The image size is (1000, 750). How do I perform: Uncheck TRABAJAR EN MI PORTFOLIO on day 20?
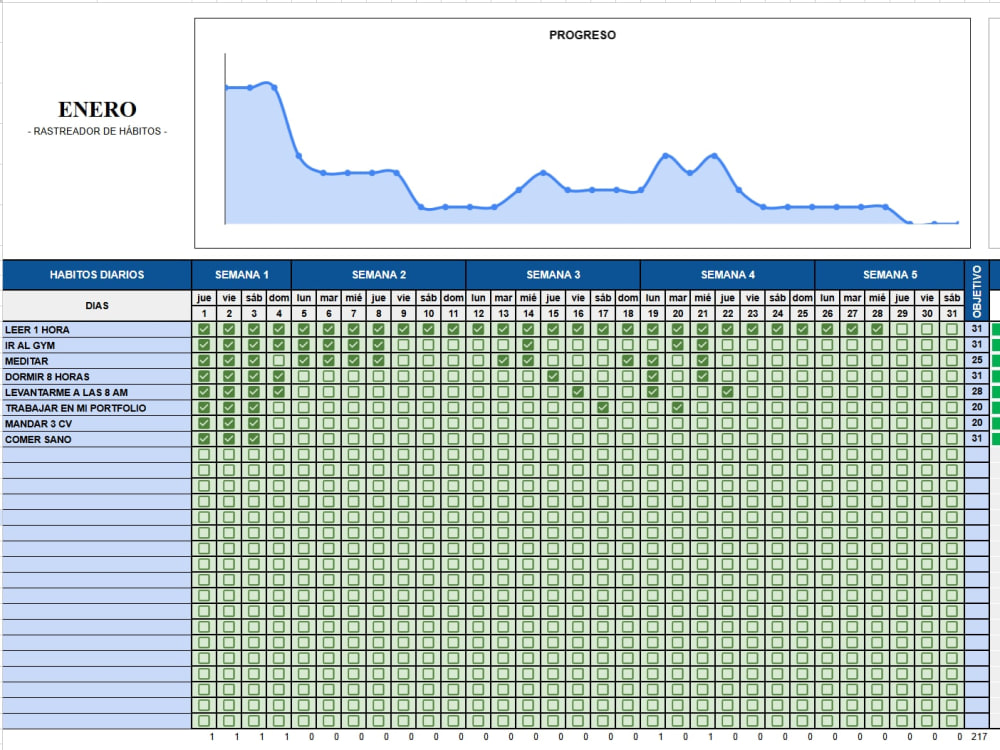tap(678, 408)
